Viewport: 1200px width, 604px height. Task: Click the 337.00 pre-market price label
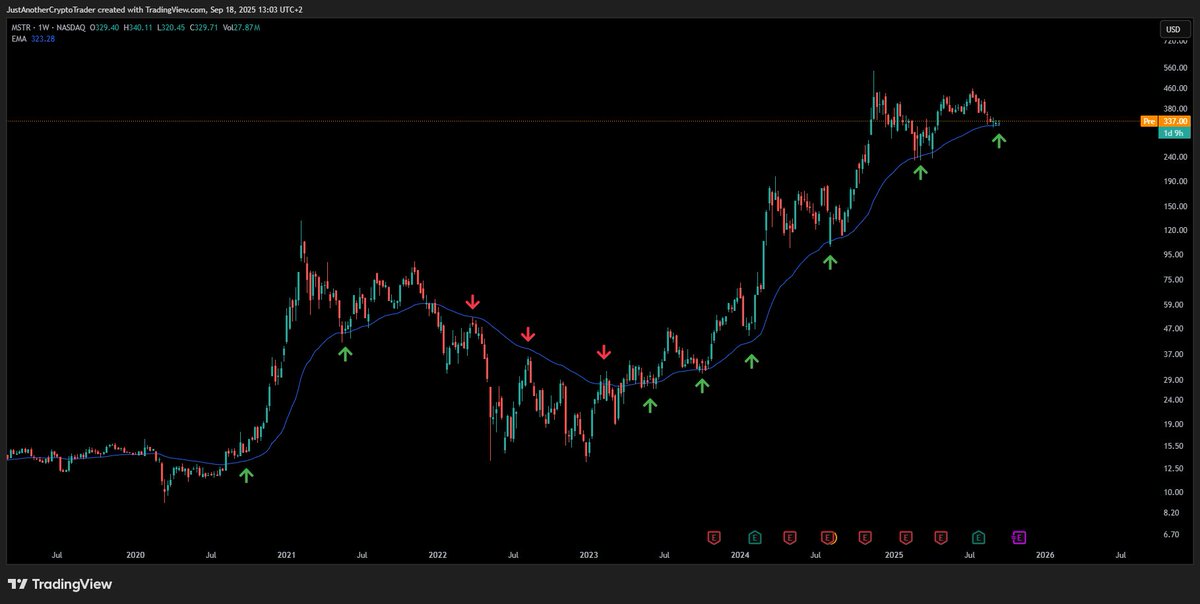[1174, 121]
